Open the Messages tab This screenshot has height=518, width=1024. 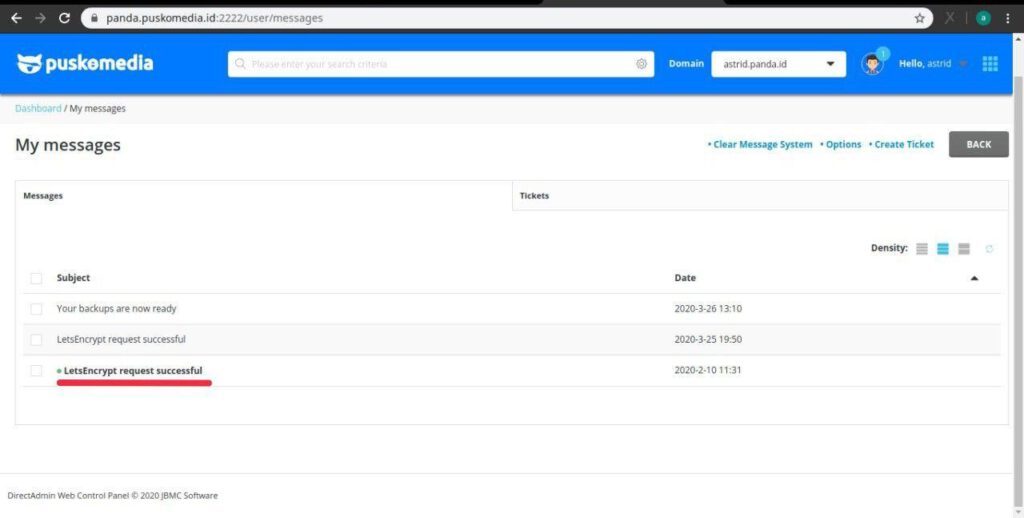click(x=43, y=196)
